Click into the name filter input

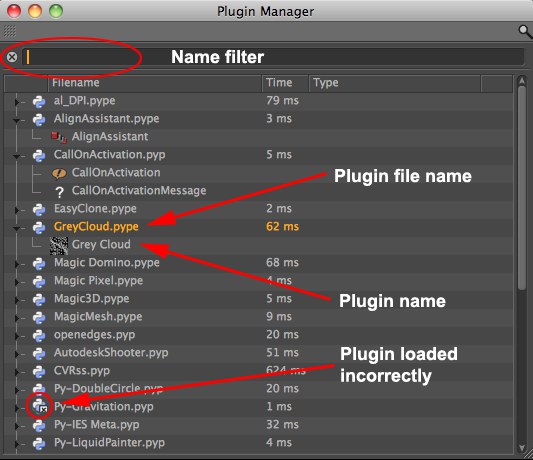[273, 57]
